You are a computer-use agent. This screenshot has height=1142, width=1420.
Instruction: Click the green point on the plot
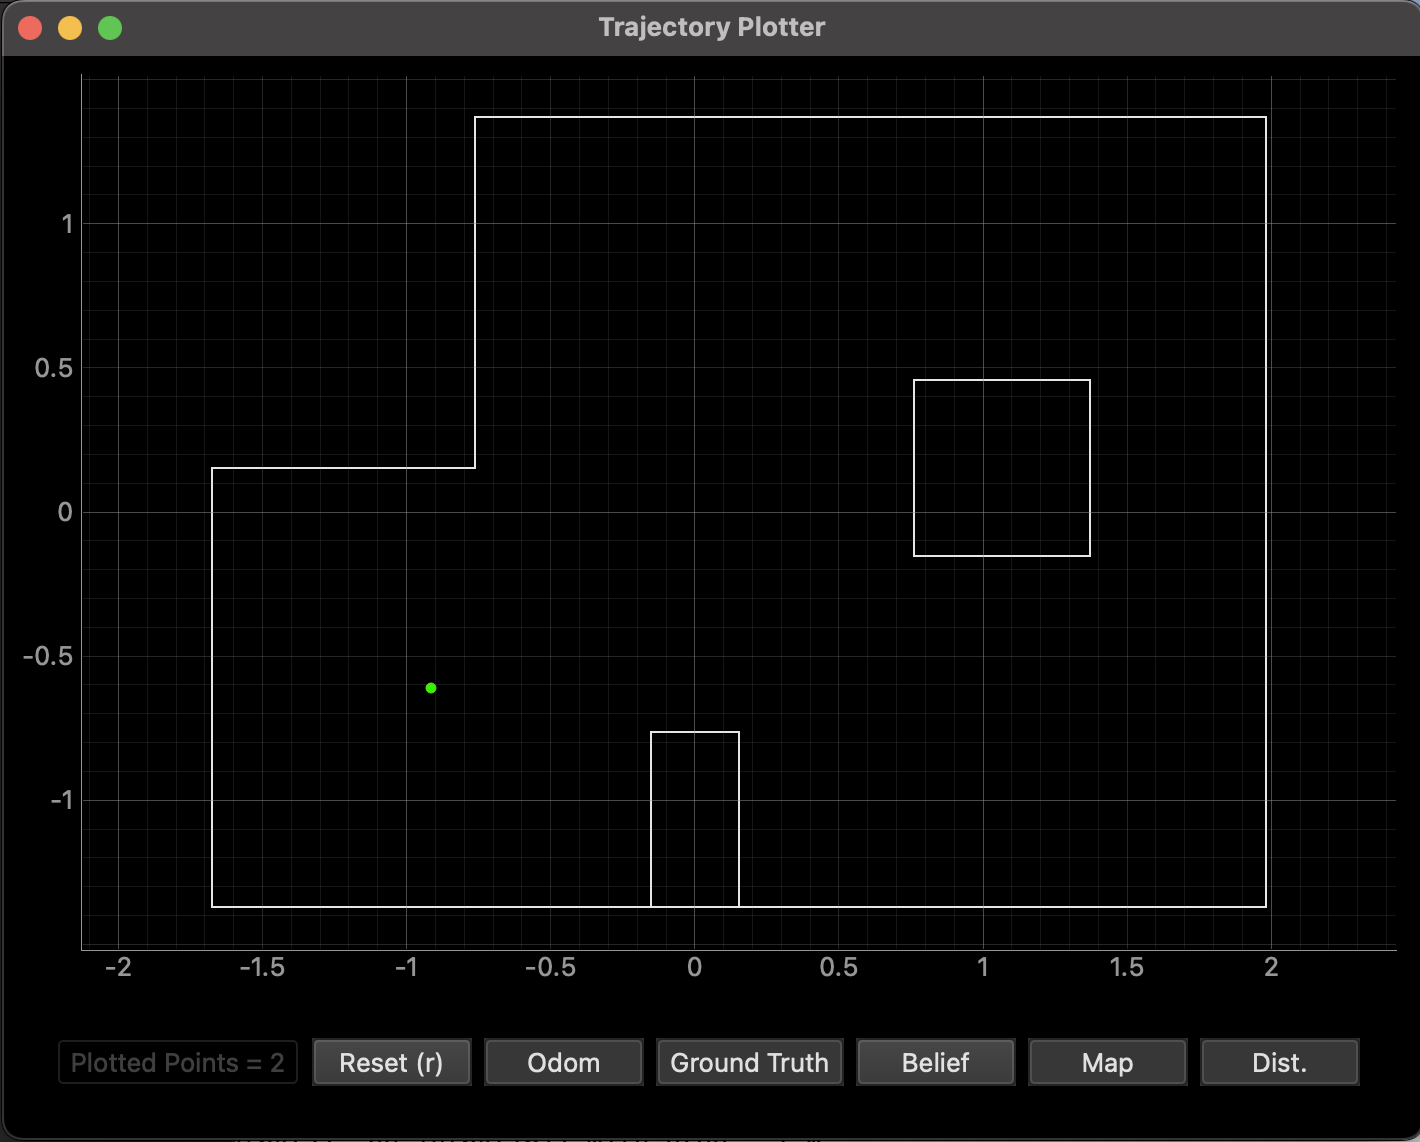tap(431, 688)
